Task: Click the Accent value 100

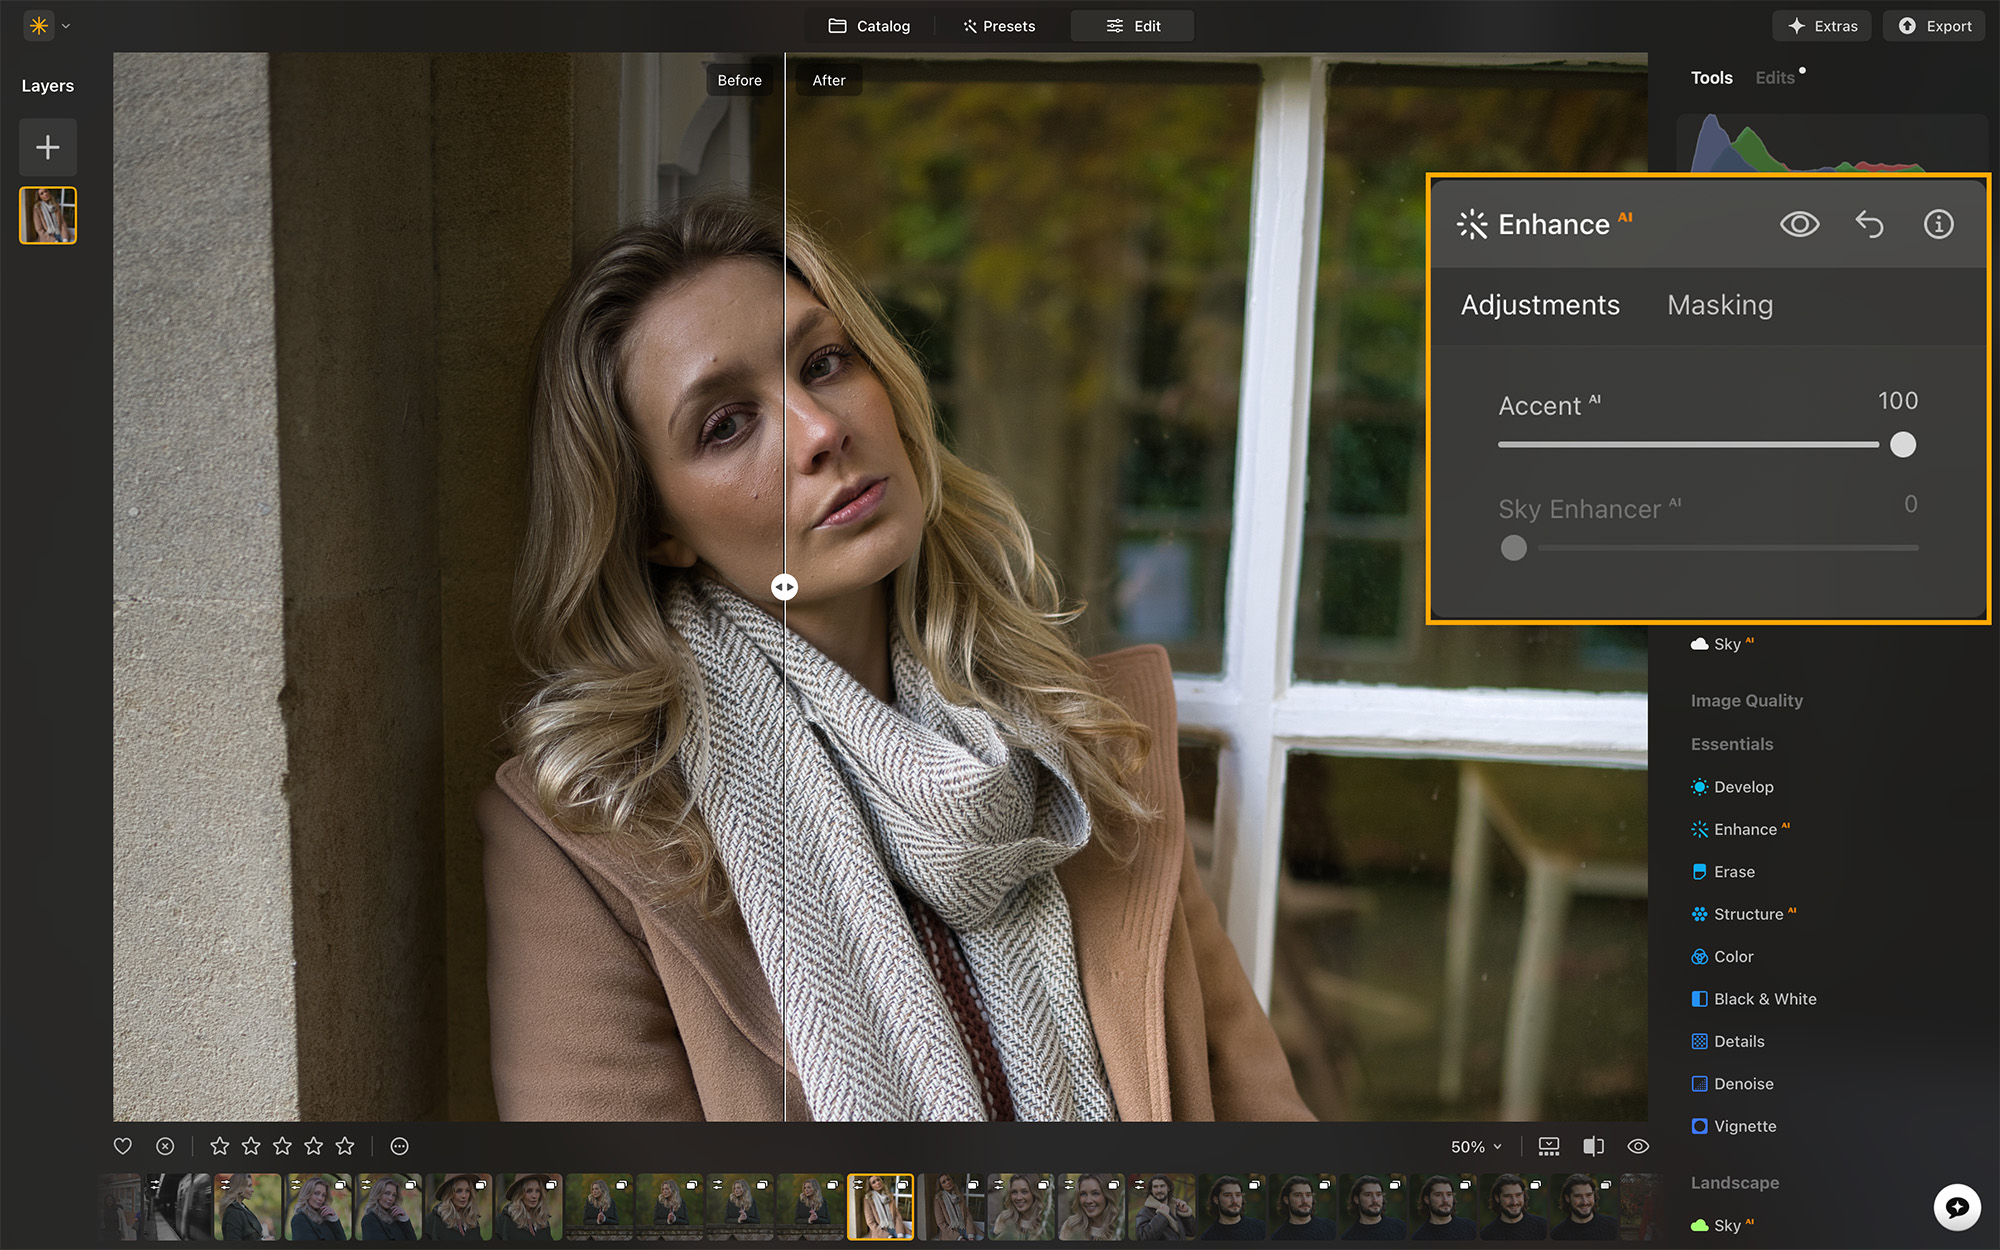Action: (1897, 401)
